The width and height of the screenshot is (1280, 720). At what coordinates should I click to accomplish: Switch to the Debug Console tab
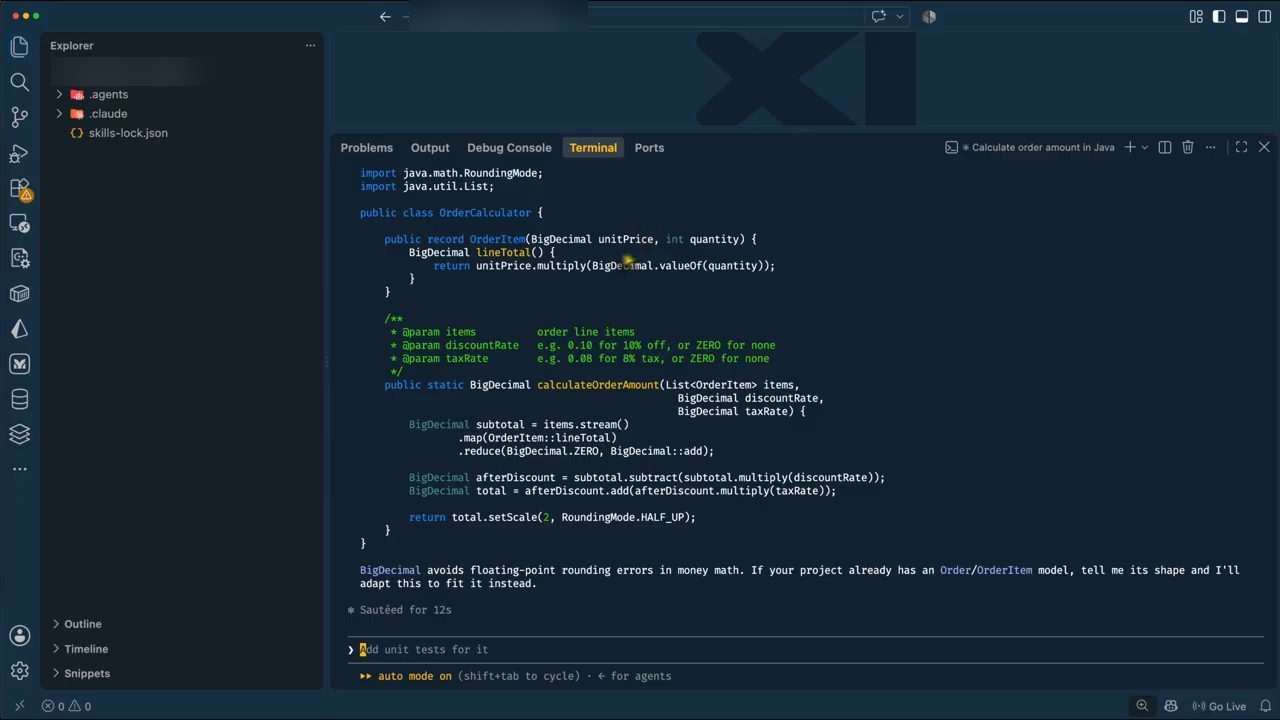[x=509, y=147]
